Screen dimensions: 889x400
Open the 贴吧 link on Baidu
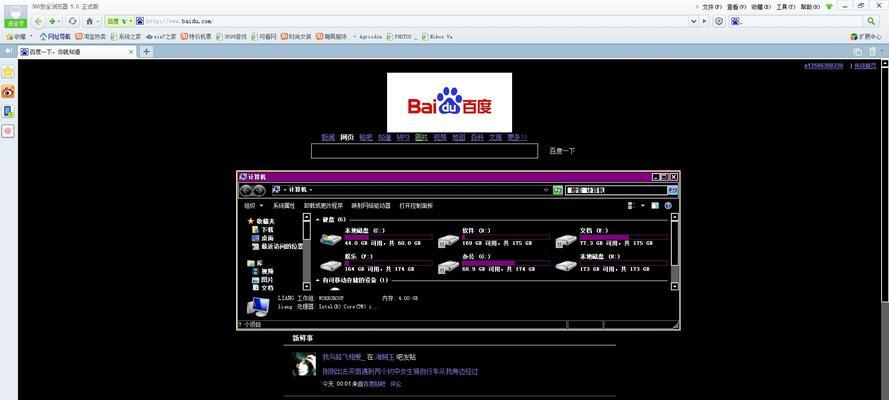366,137
